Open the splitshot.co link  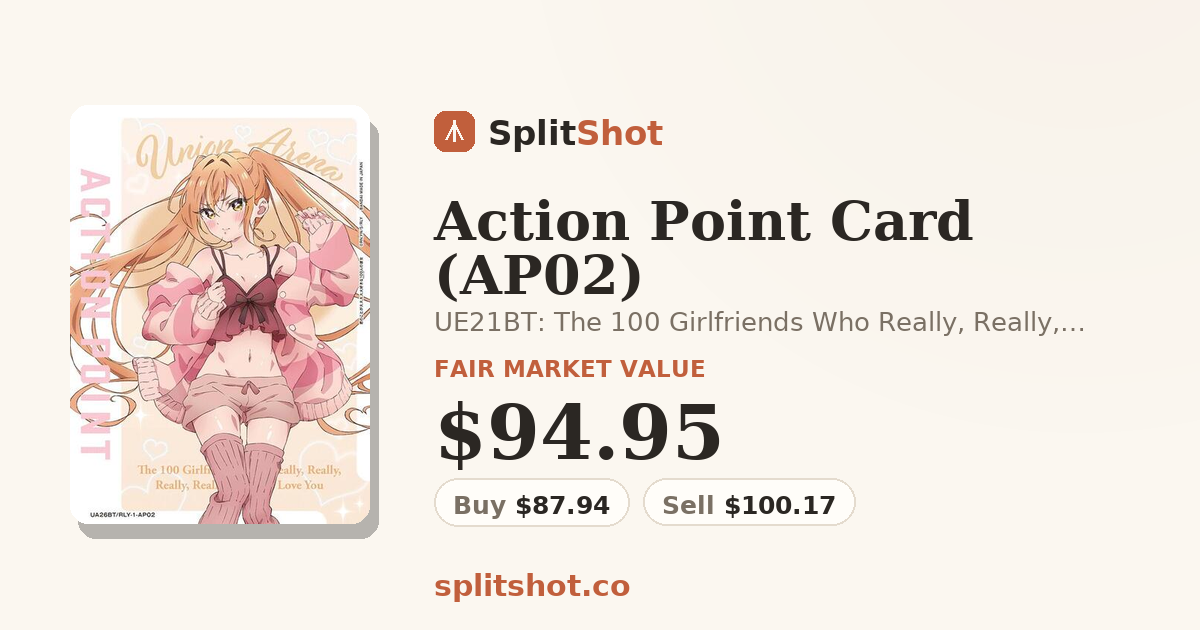532,586
